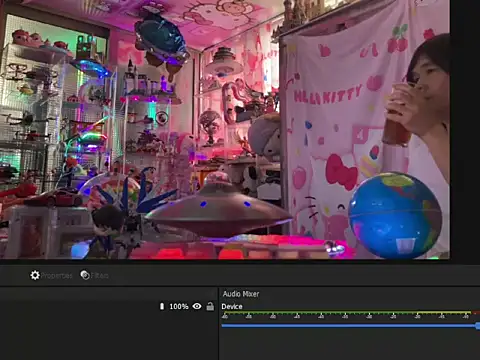480x360 pixels.
Task: Click the Device audio source label
Action: [232, 306]
